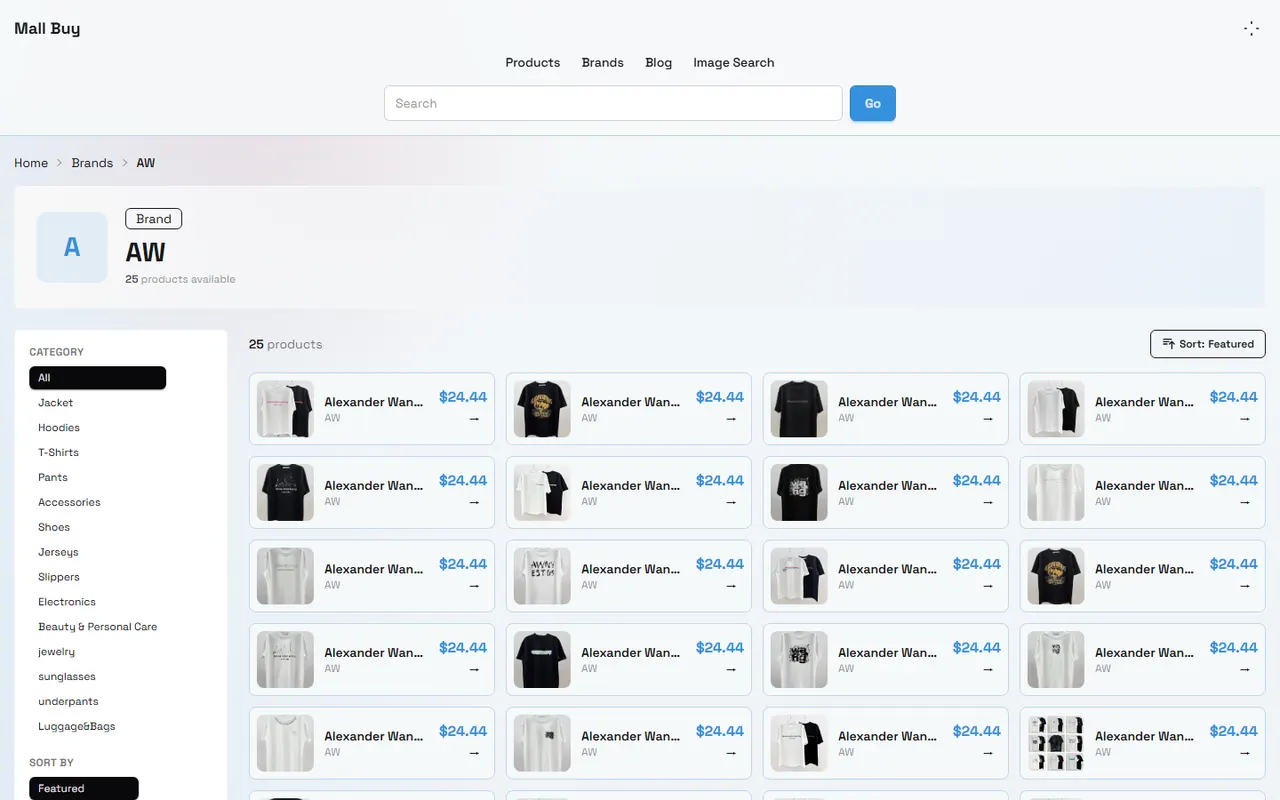Open the Image Search menu item
The height and width of the screenshot is (800, 1280).
click(733, 62)
